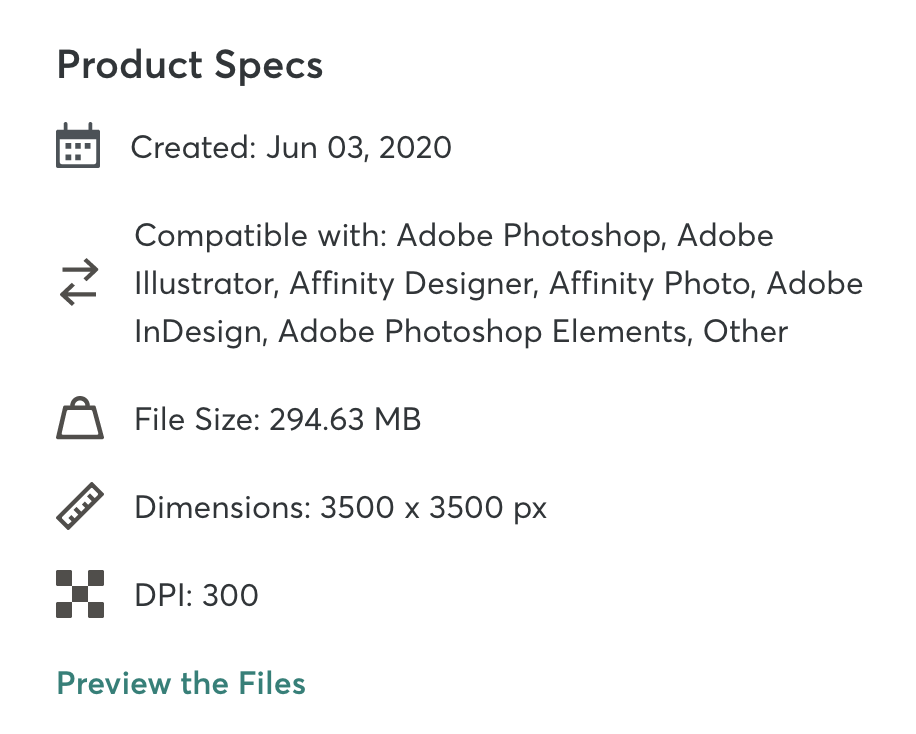Click the word Other ending the list
The height and width of the screenshot is (734, 916).
(745, 332)
